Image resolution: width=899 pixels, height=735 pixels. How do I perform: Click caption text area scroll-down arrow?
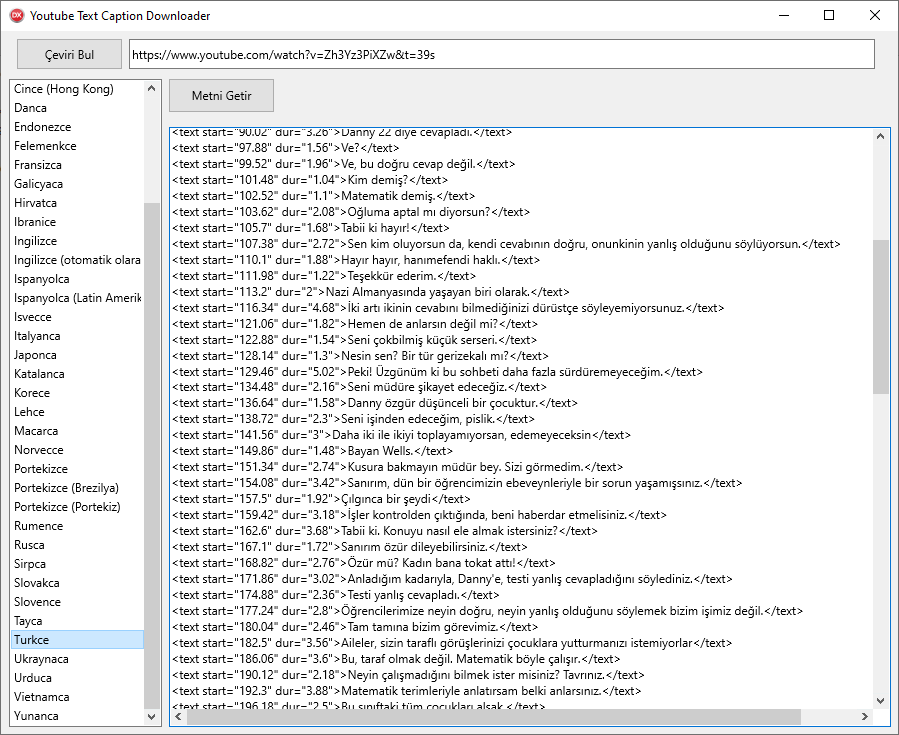(x=881, y=701)
